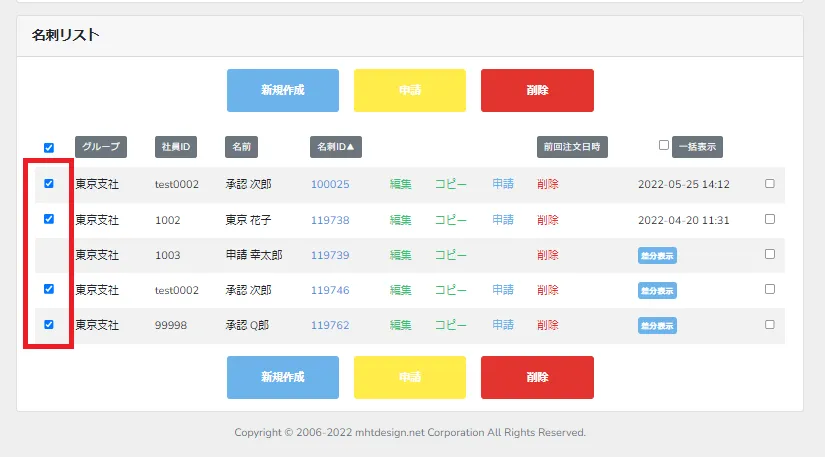Click the top red 削除 button
Screen dimensions: 825x457
coord(537,90)
